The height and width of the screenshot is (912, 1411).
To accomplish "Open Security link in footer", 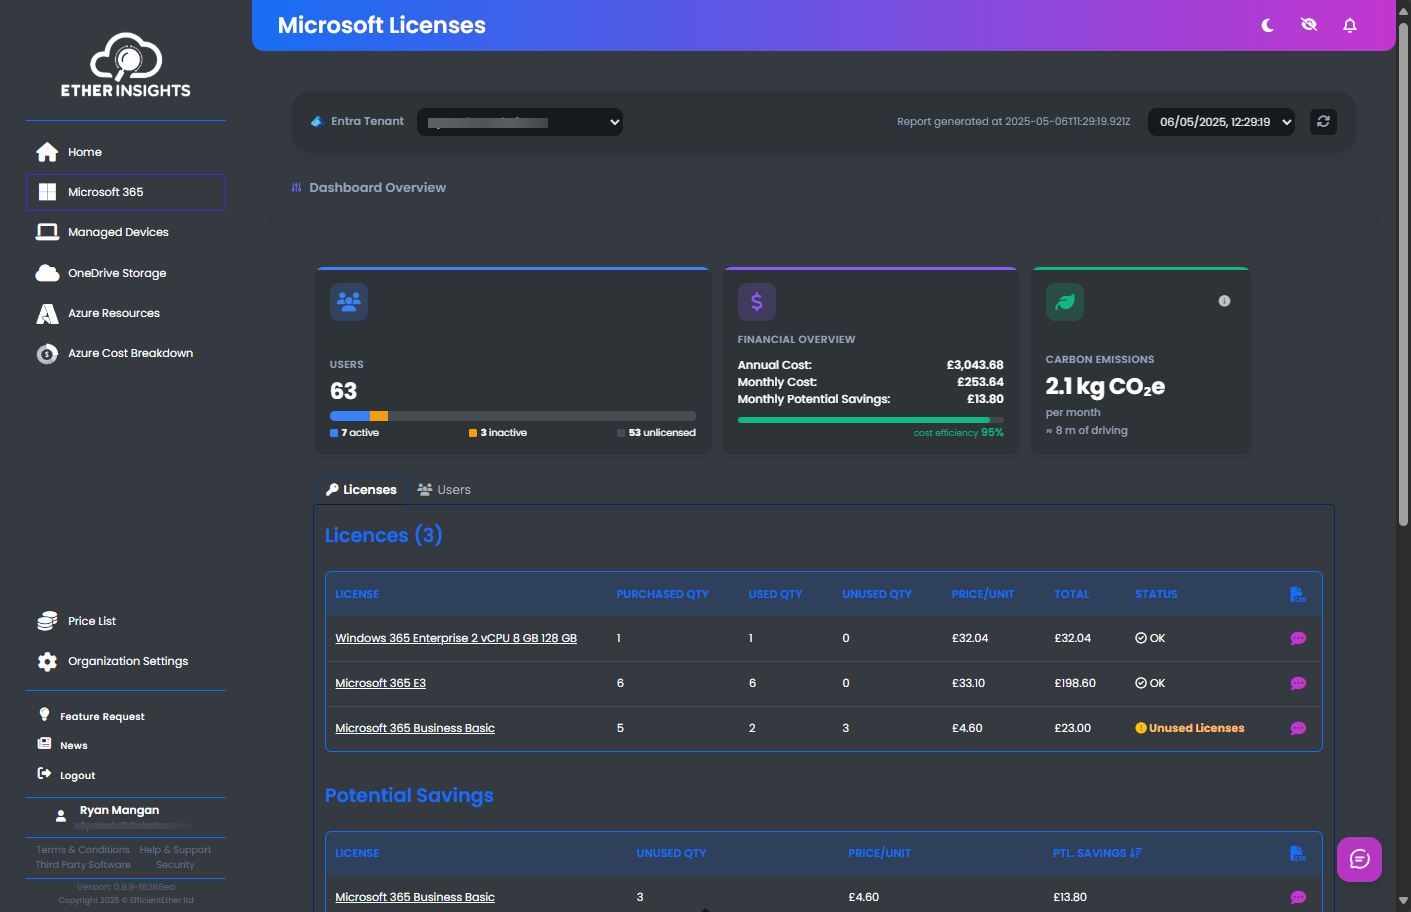I will point(175,865).
